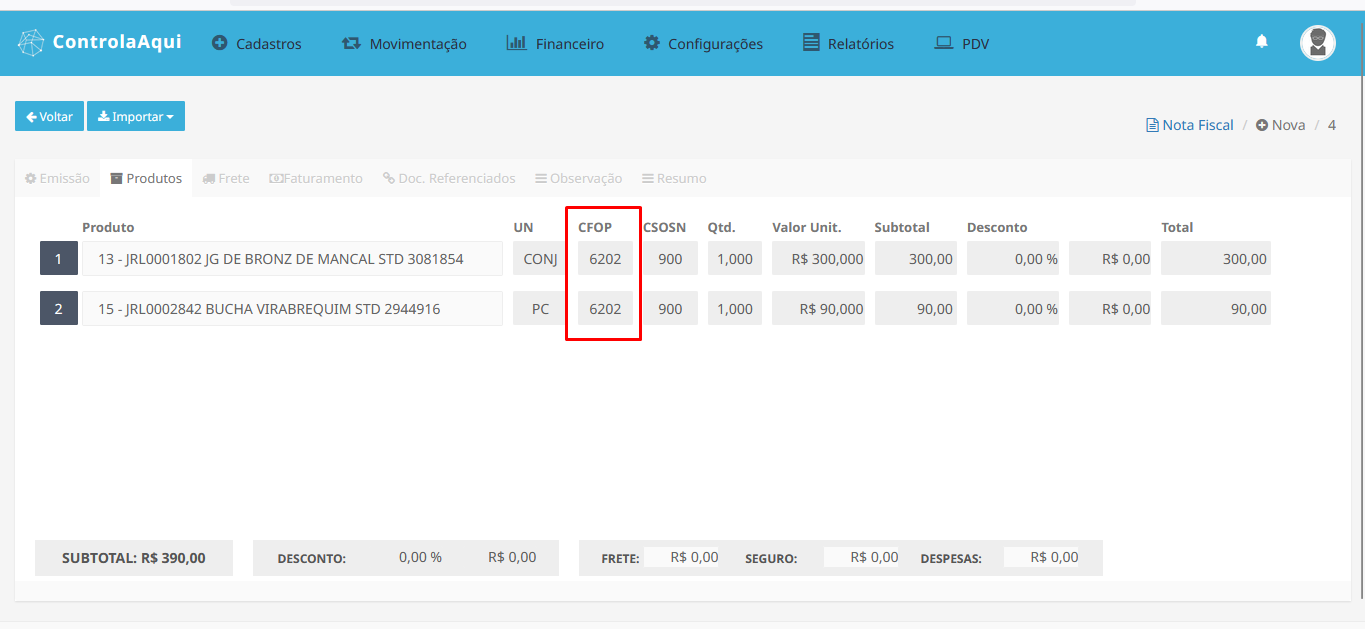Open the notifications bell icon
The width and height of the screenshot is (1365, 629).
(1262, 41)
